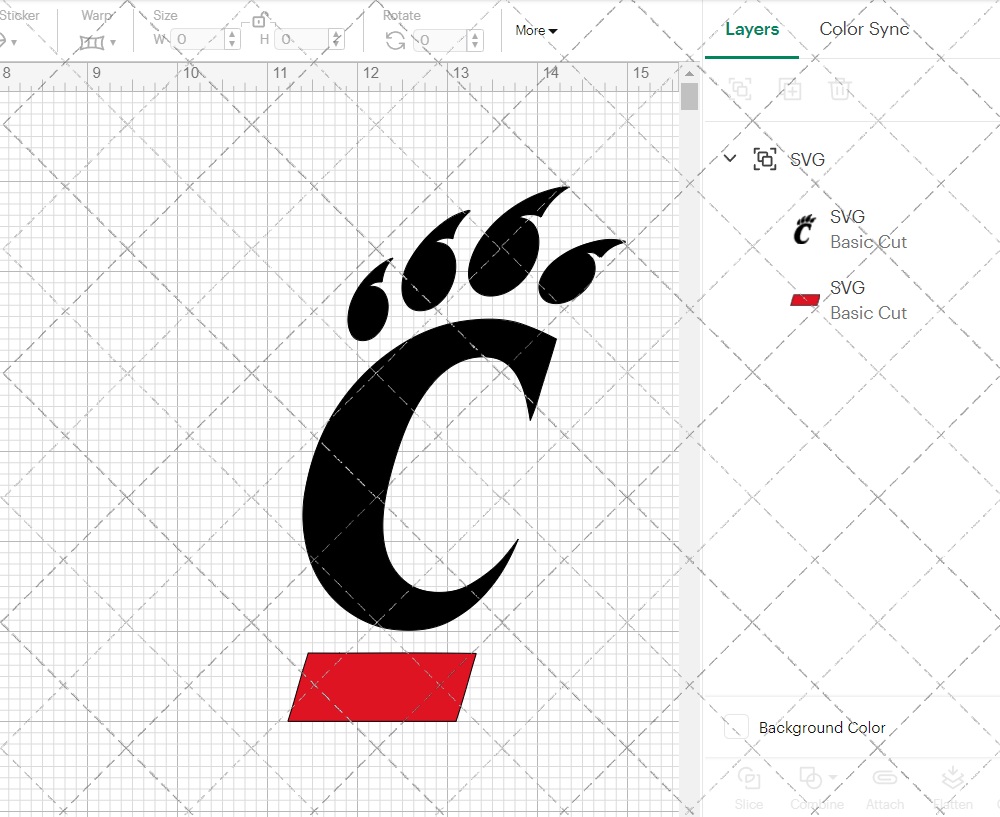Click the duplicate plus icon in Layers panel

click(x=790, y=89)
